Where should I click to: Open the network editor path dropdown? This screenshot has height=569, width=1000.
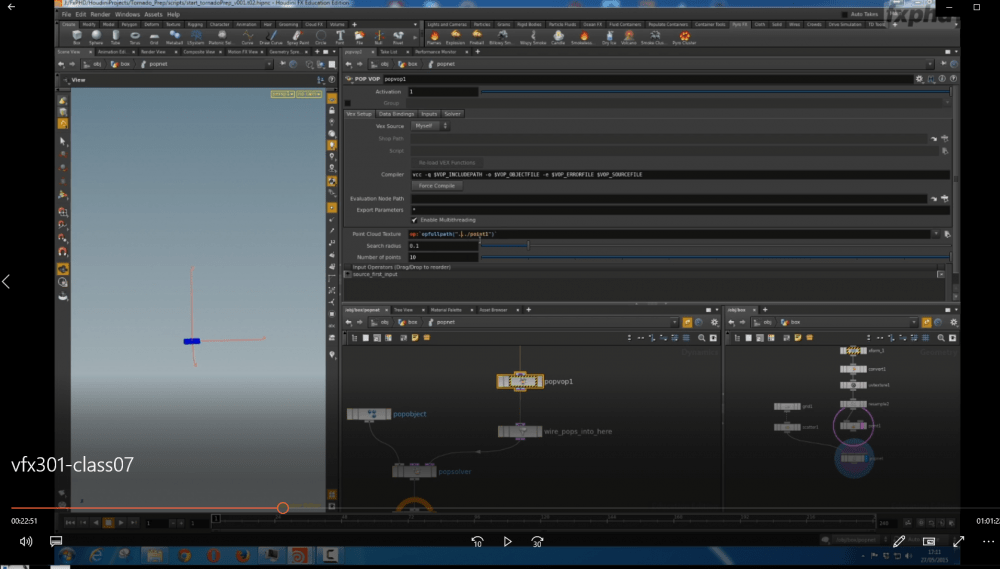point(674,323)
